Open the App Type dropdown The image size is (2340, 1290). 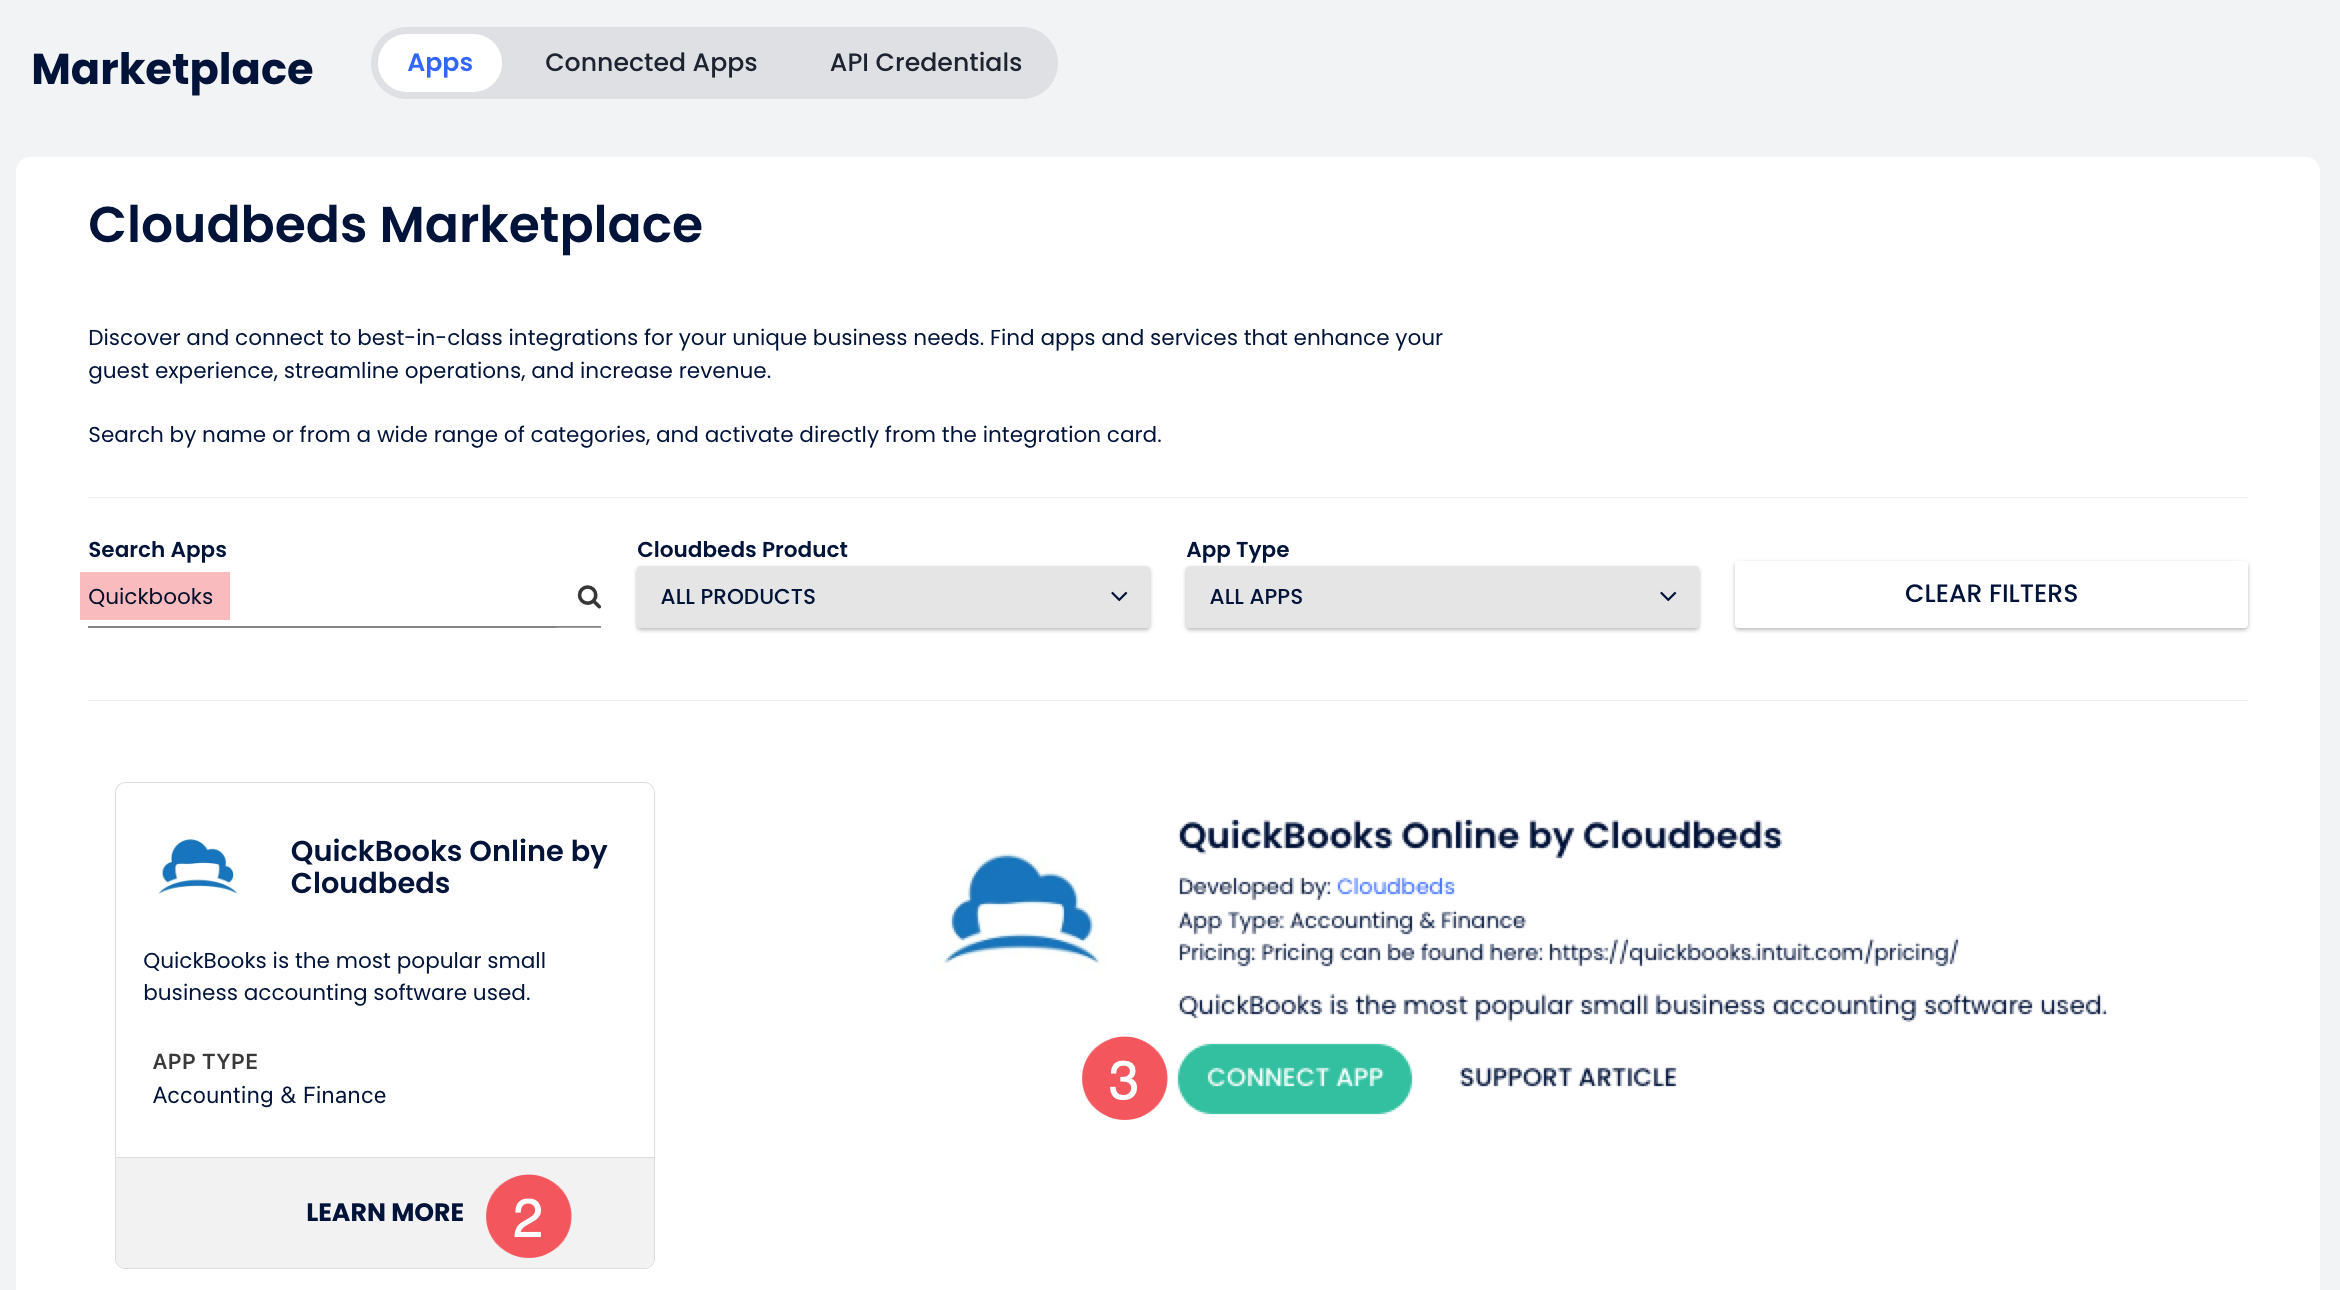(x=1441, y=597)
